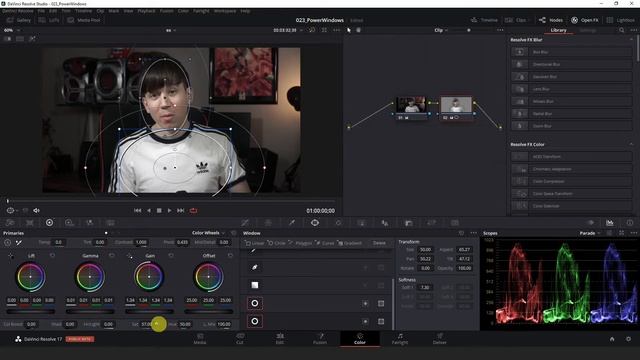This screenshot has height=360, width=640.
Task: Reset the Gain wheel
Action: [x=171, y=256]
